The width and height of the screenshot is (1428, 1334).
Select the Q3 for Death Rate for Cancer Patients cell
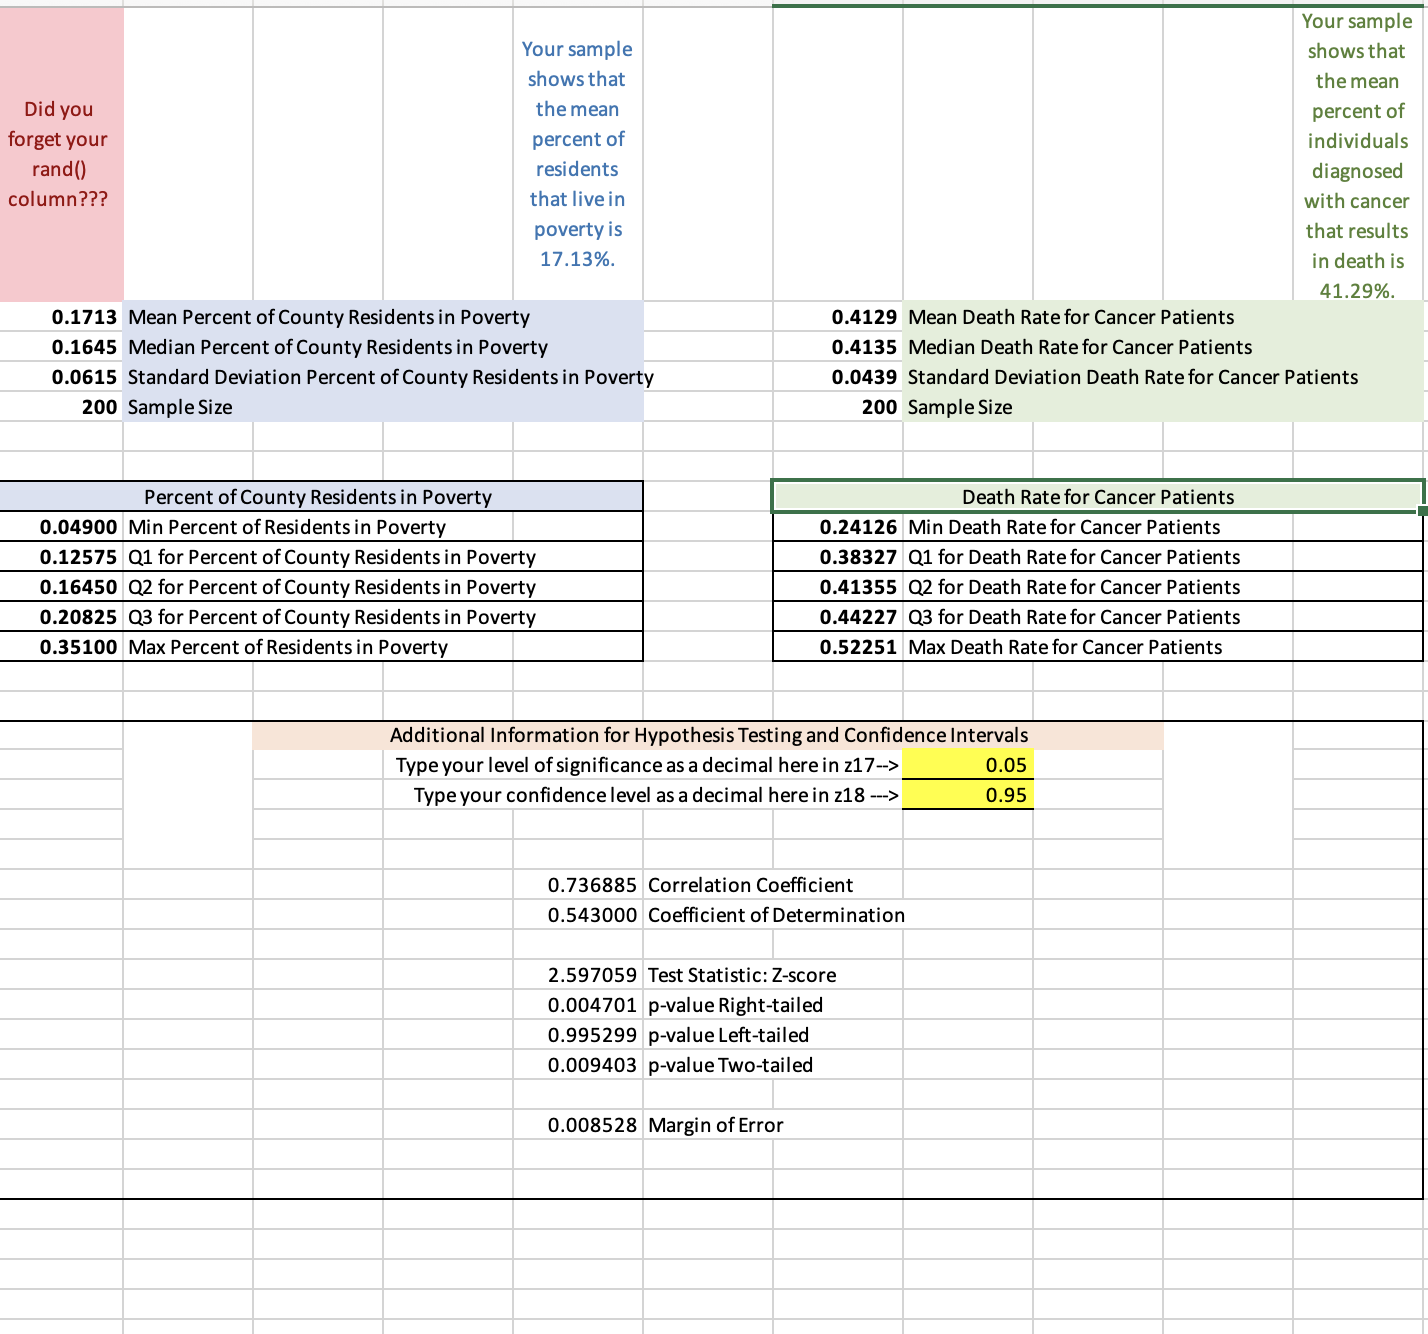(855, 617)
